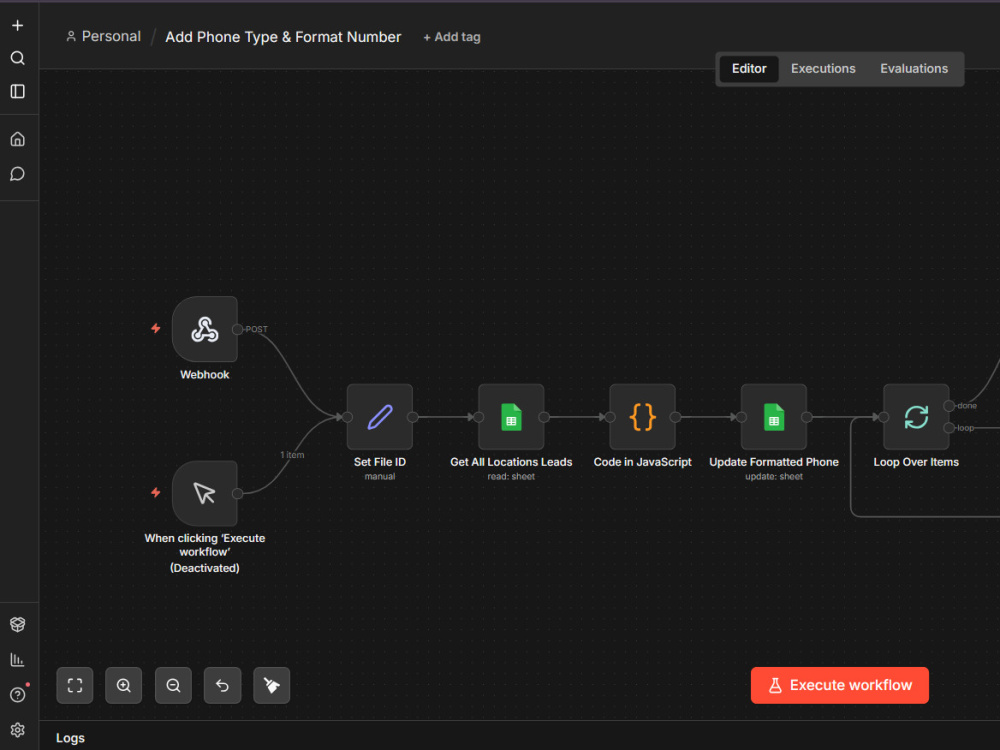Select the Loop Over Items node

[916, 417]
